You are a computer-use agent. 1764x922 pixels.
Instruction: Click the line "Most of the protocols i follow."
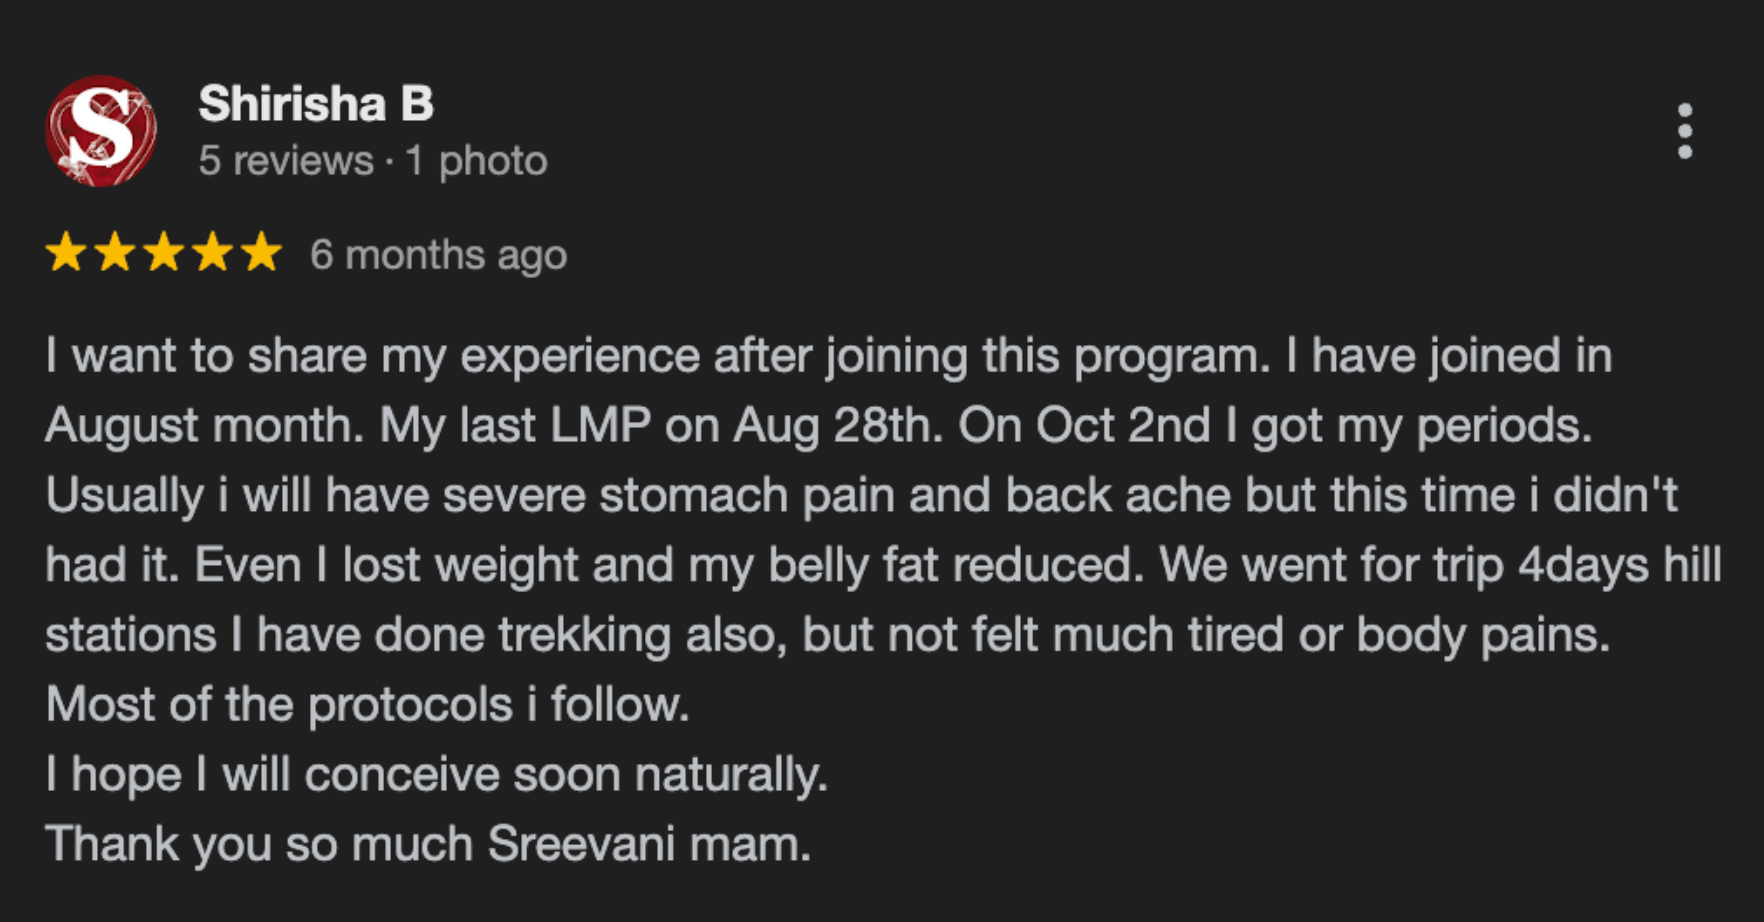367,705
